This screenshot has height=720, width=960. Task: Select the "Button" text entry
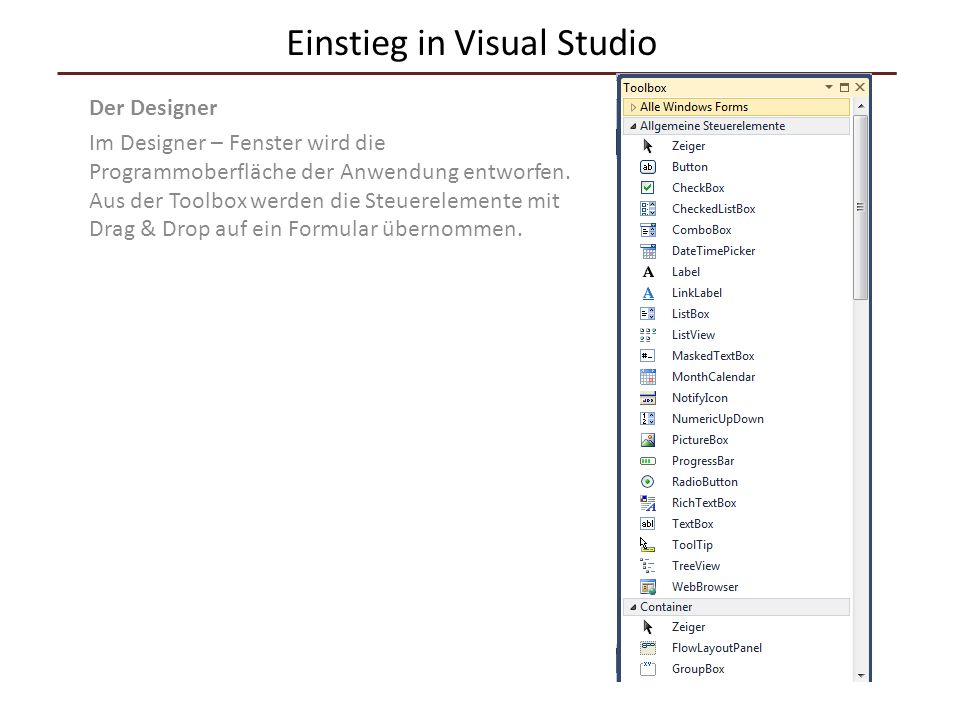[x=690, y=167]
